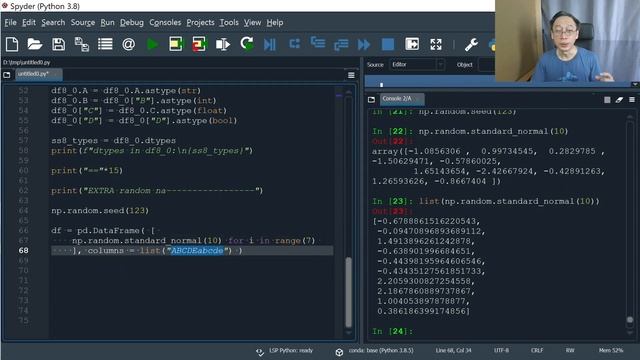Click line number 68 in gutter
The image size is (640, 360).
(23, 251)
